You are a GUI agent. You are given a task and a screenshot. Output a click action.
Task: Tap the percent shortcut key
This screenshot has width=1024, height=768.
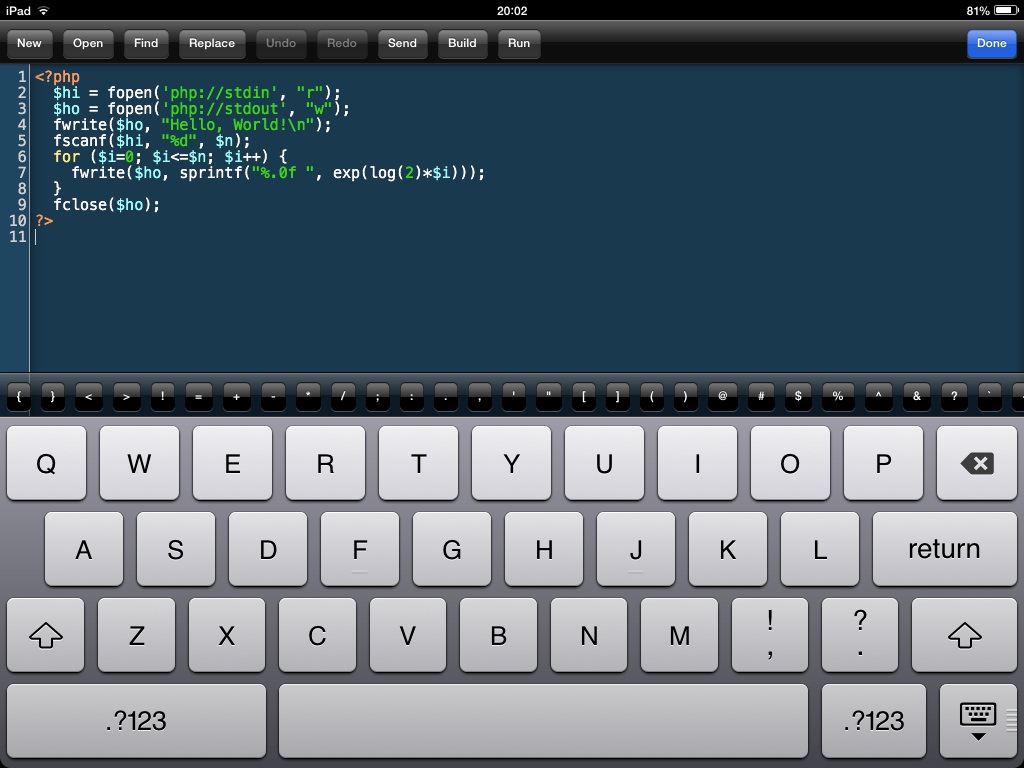[838, 396]
